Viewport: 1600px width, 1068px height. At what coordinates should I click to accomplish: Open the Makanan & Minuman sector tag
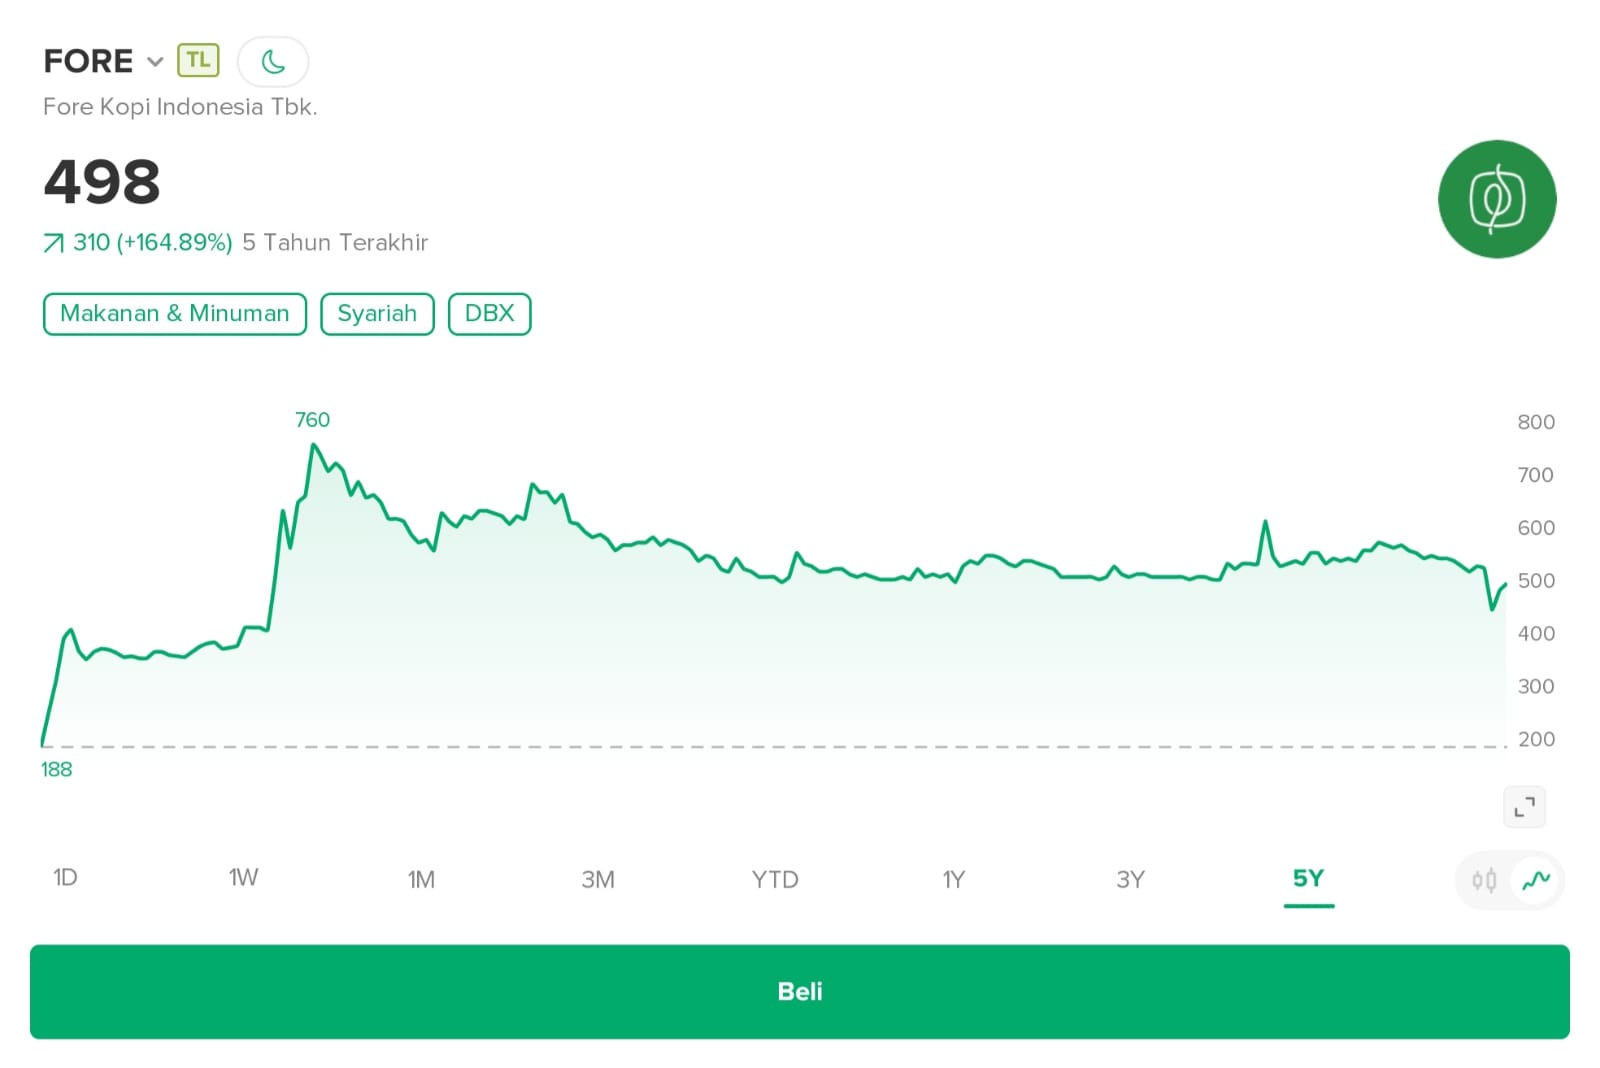click(175, 314)
